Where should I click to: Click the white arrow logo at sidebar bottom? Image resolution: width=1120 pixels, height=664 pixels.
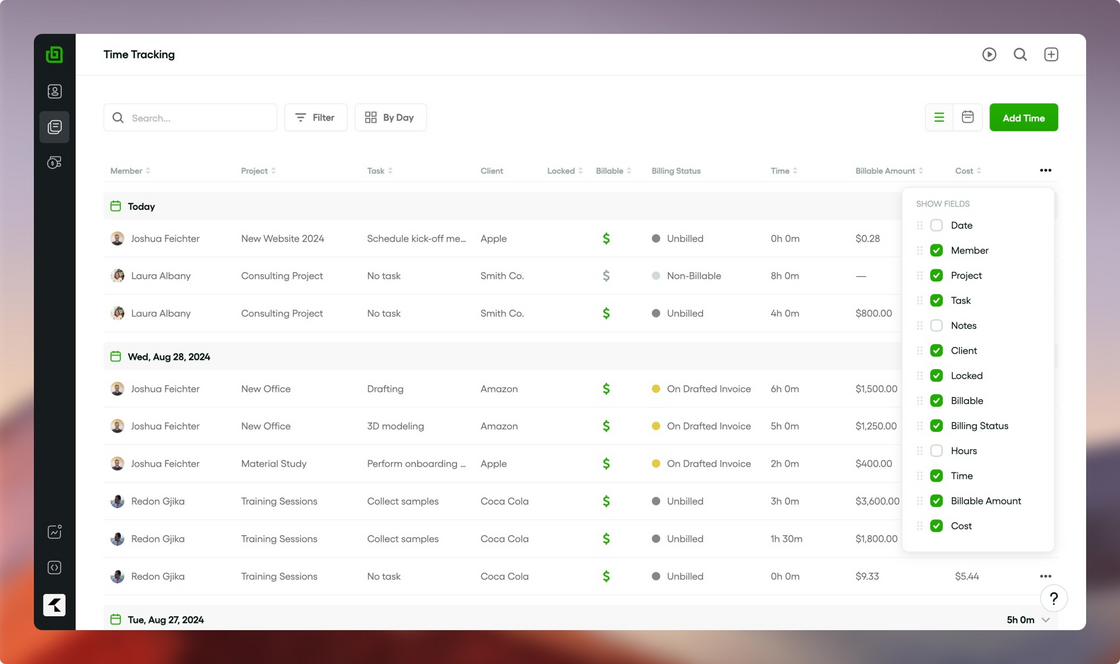coord(54,605)
